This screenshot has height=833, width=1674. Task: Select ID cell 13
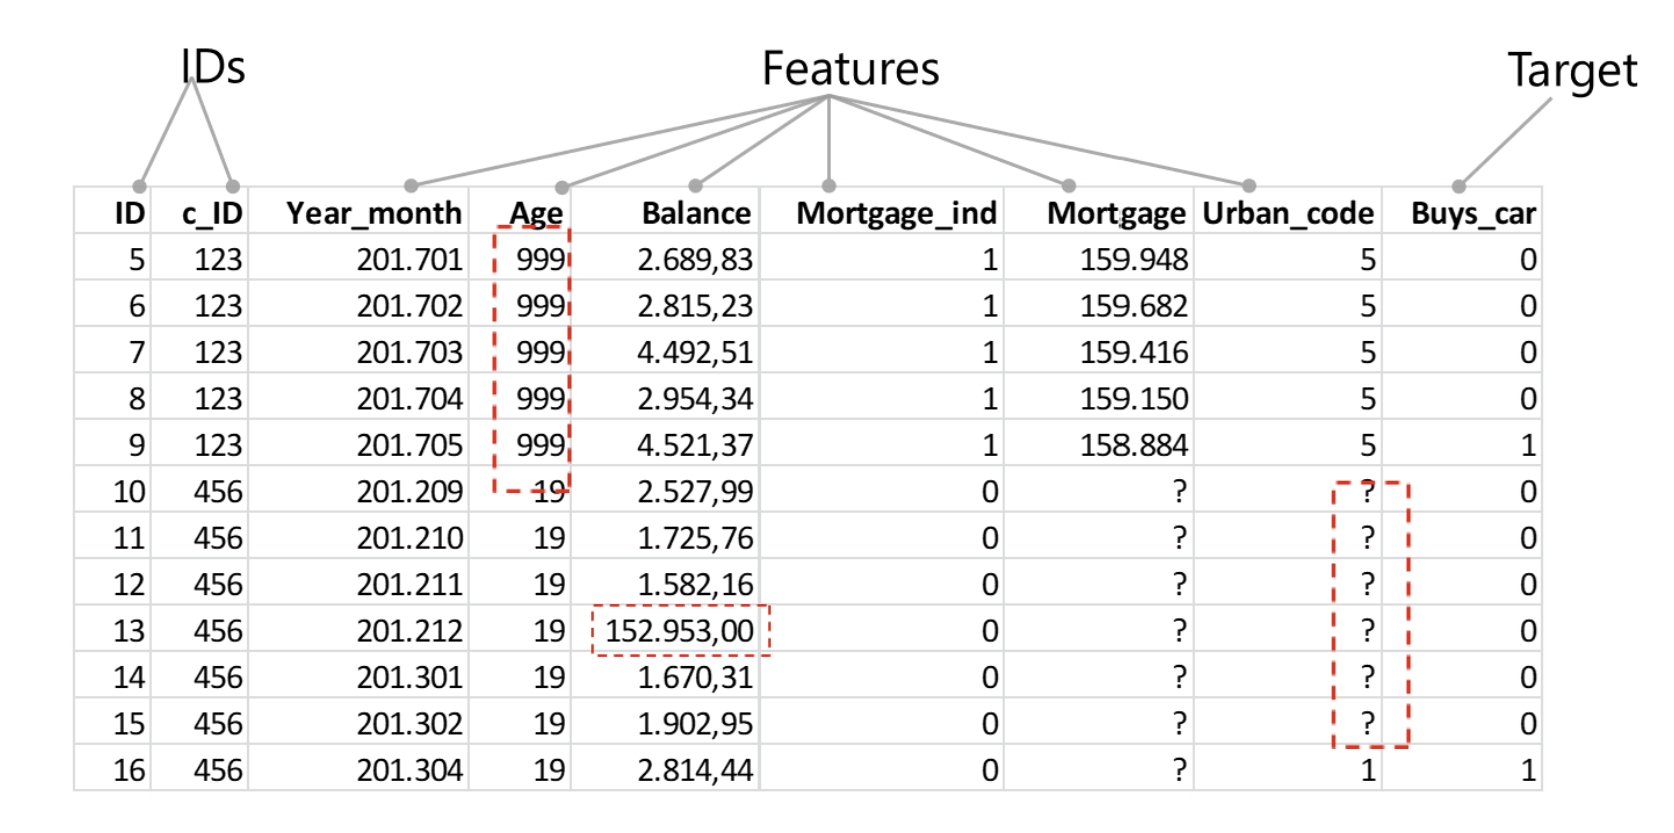(129, 631)
